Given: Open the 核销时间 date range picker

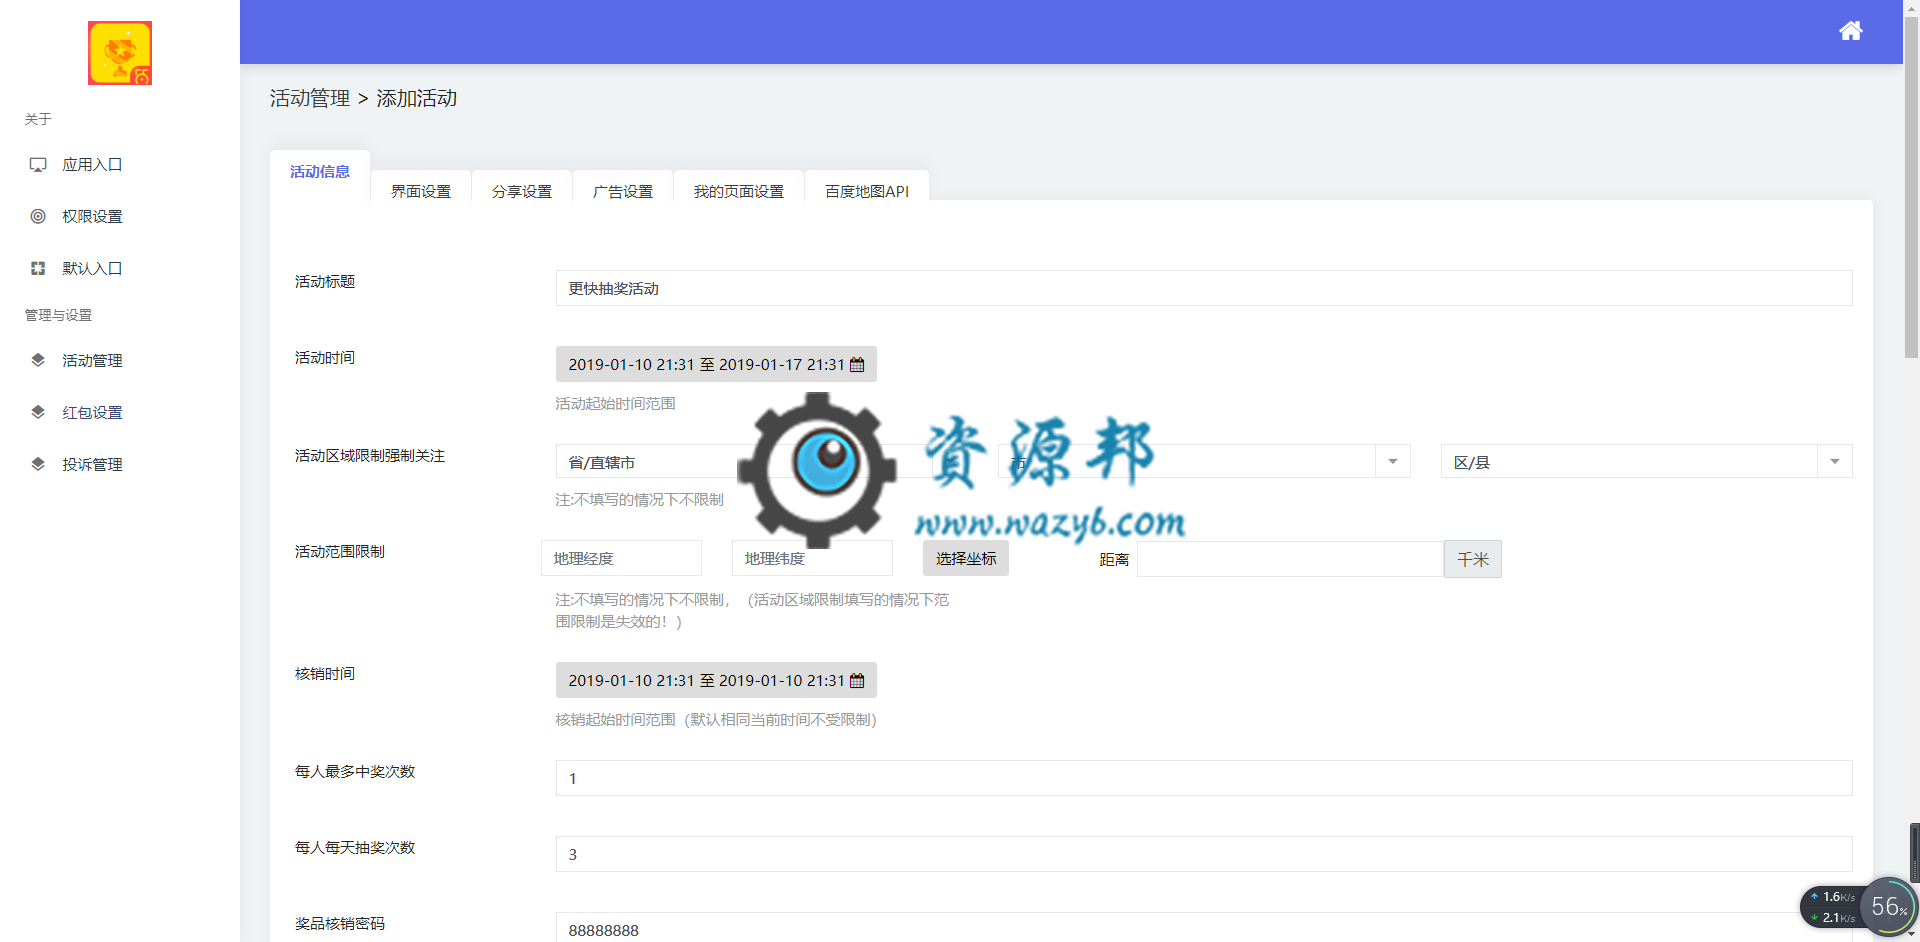Looking at the screenshot, I should pos(716,681).
